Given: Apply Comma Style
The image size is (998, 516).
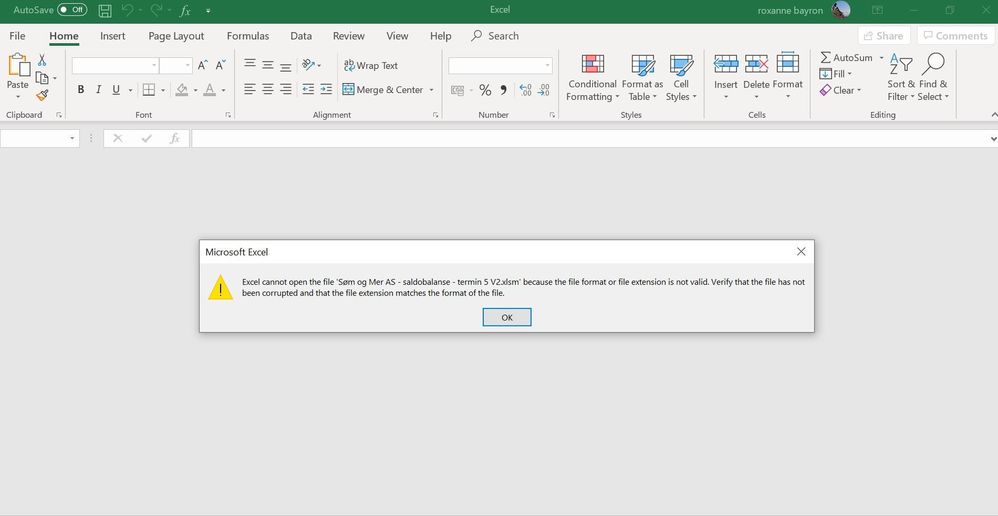Looking at the screenshot, I should [503, 90].
